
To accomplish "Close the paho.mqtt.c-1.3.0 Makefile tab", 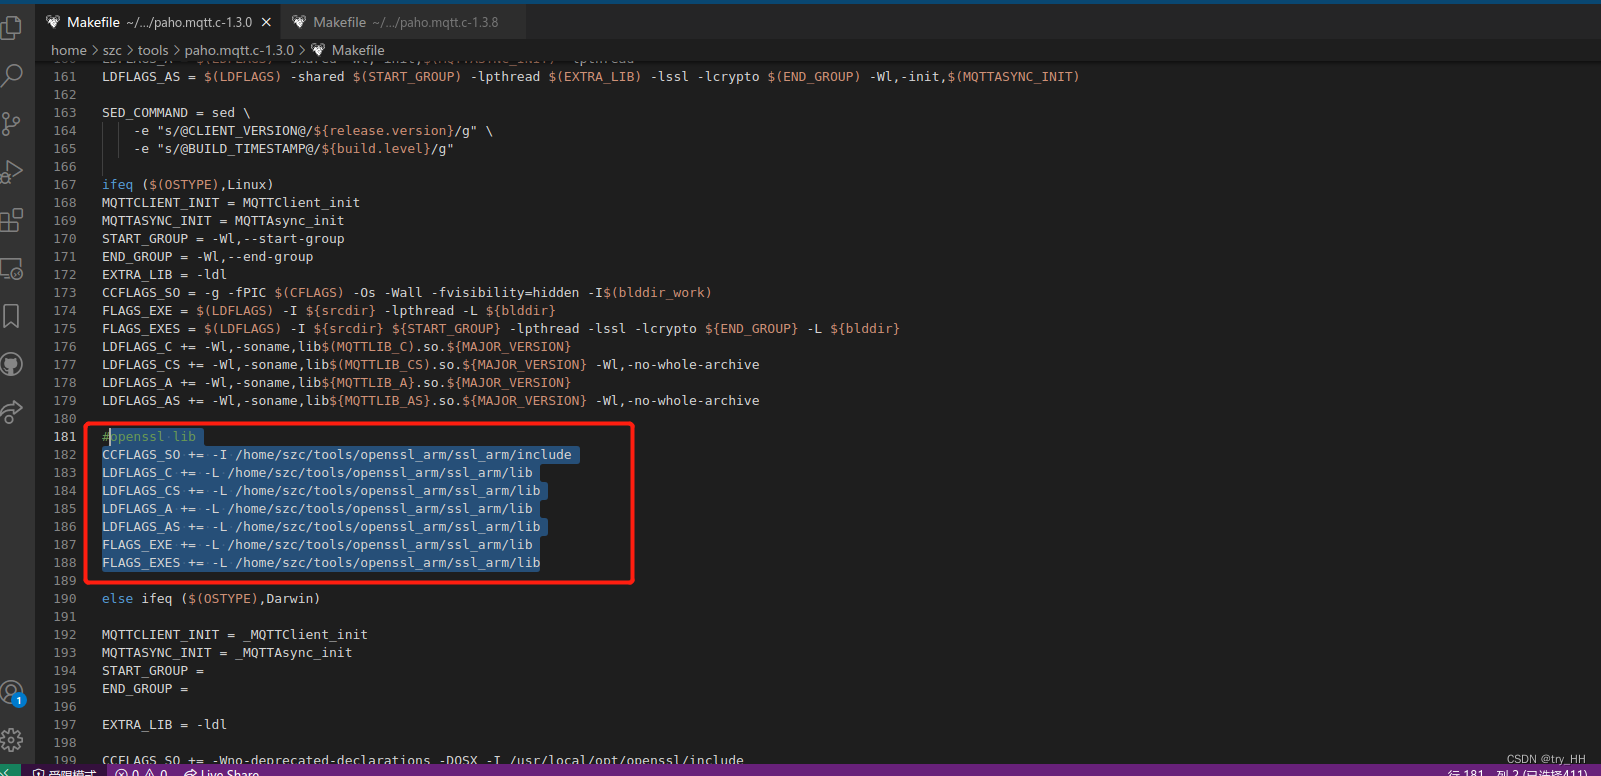I will (266, 22).
